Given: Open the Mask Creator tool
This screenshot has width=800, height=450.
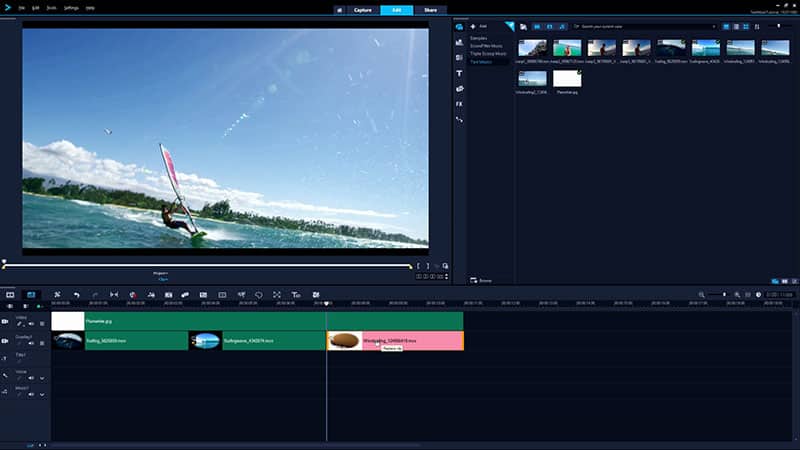Looking at the screenshot, I should point(259,295).
